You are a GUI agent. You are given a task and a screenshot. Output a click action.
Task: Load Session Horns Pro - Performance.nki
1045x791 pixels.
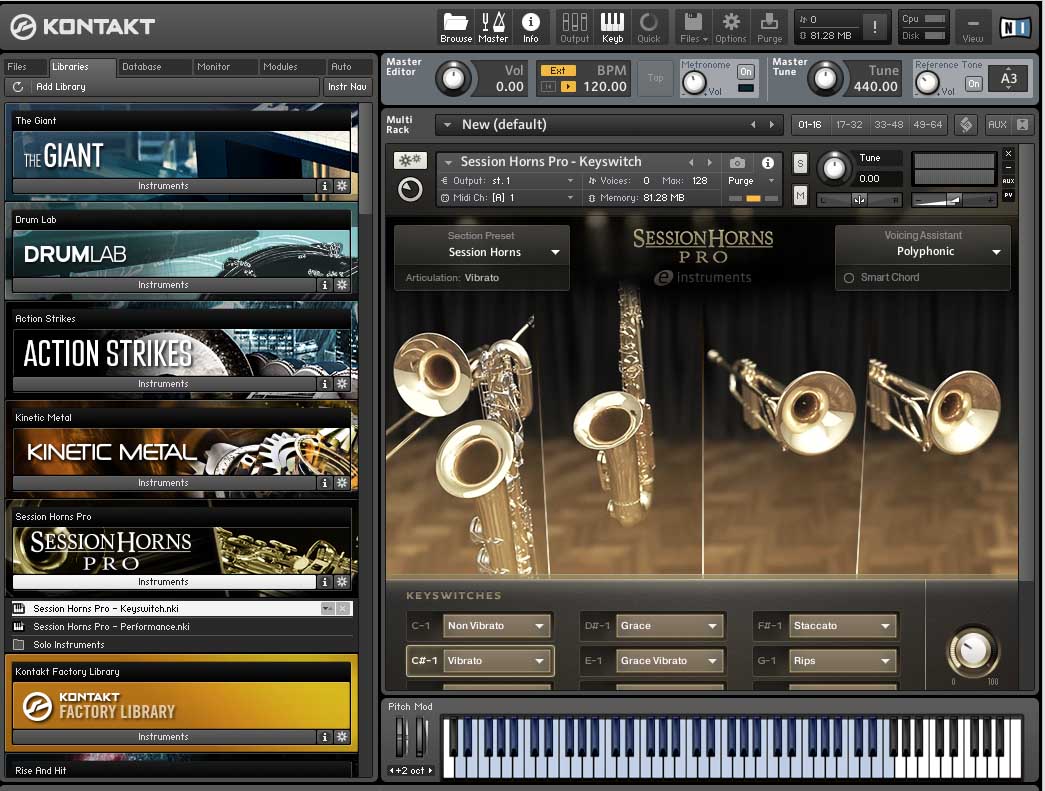111,627
